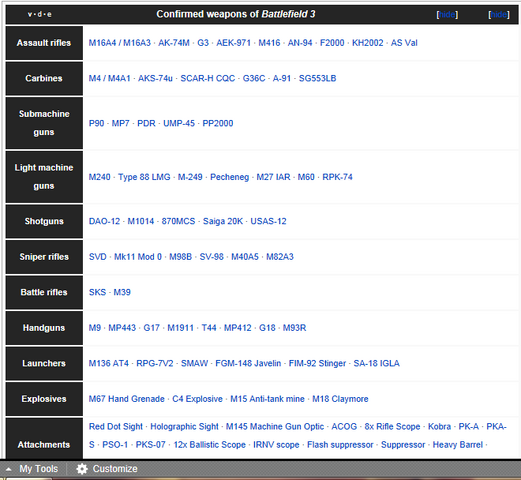The height and width of the screenshot is (480, 521).
Task: Open the v (view template) link
Action: tap(30, 14)
